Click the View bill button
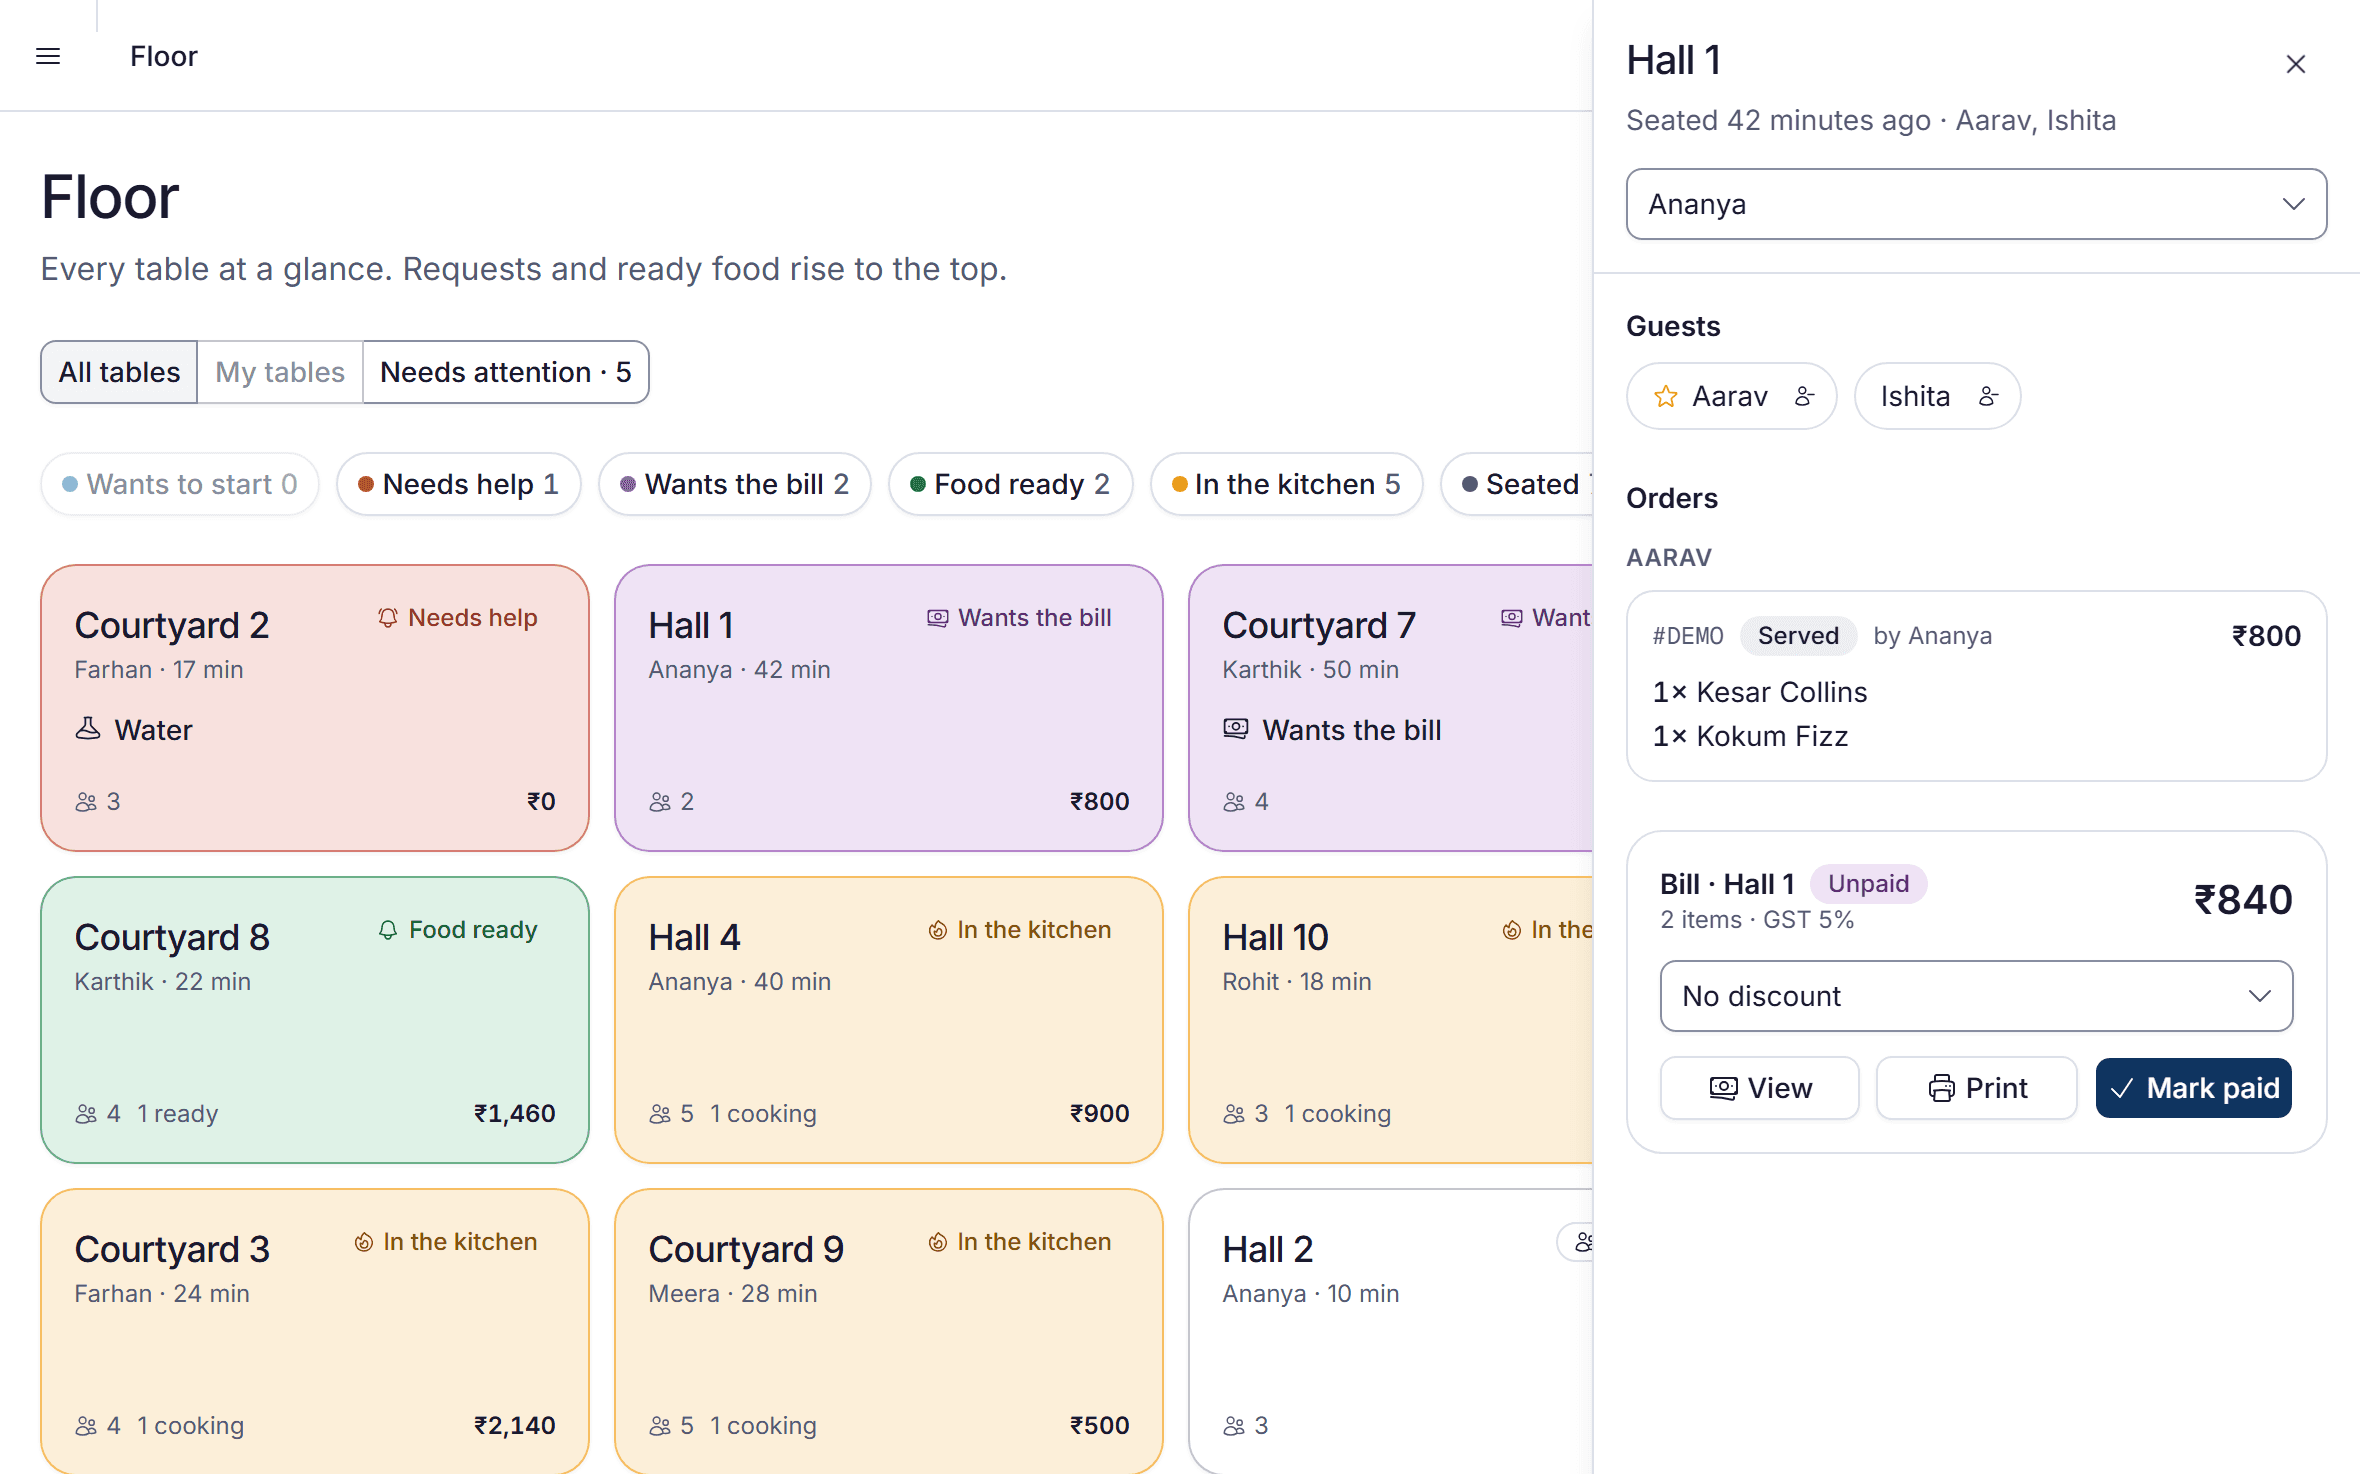Image resolution: width=2360 pixels, height=1474 pixels. point(1760,1088)
